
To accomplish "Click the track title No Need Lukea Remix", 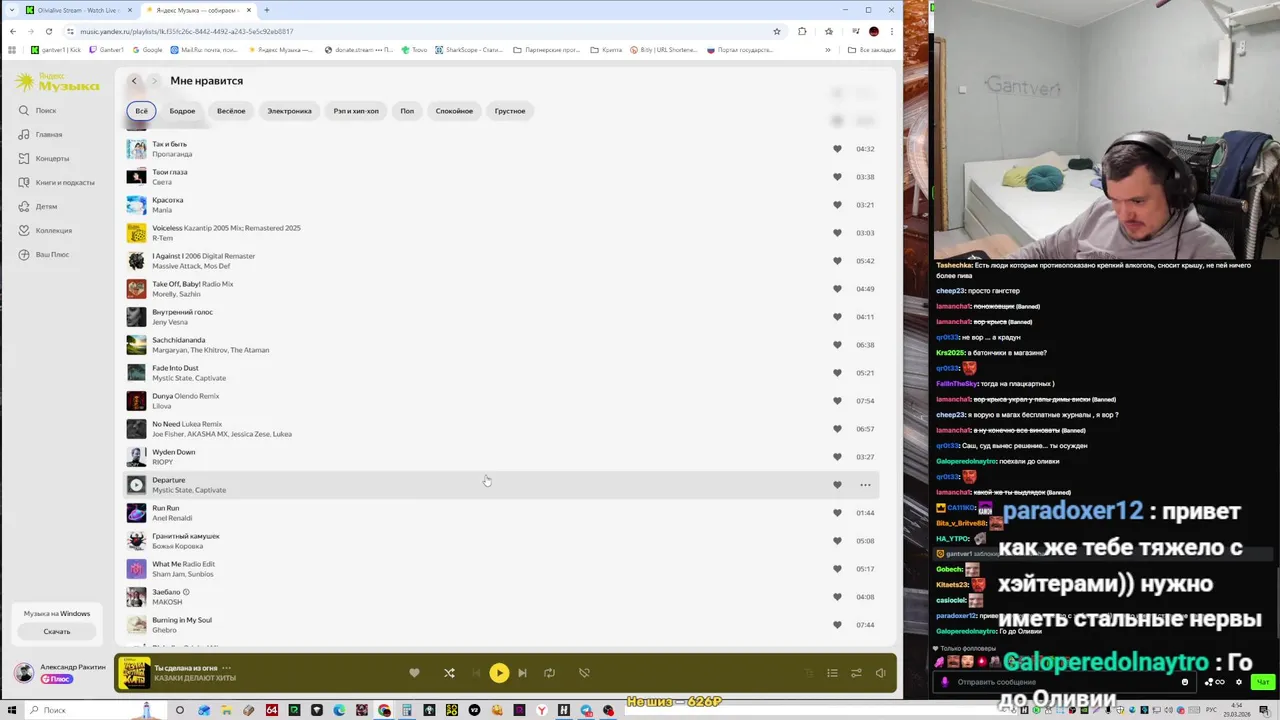I will click(187, 424).
